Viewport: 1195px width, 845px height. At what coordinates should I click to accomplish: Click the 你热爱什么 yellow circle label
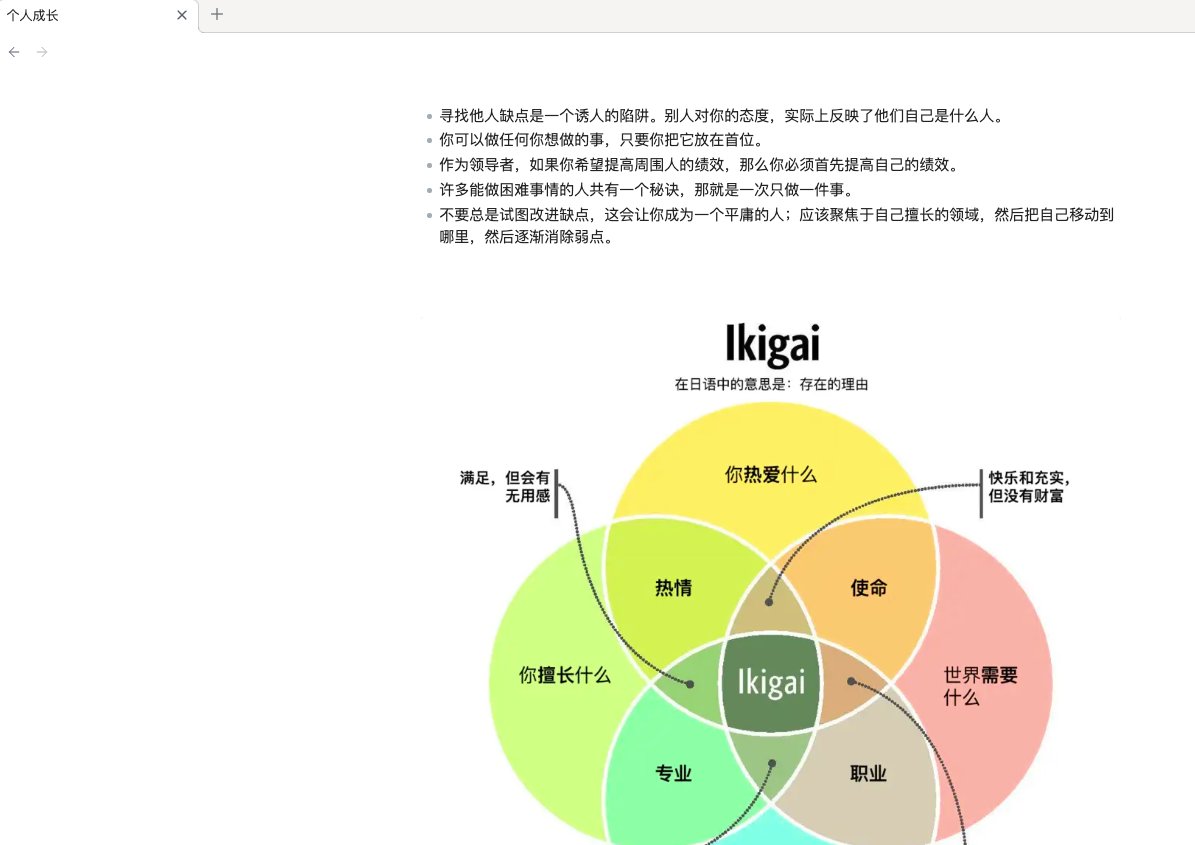tap(771, 475)
